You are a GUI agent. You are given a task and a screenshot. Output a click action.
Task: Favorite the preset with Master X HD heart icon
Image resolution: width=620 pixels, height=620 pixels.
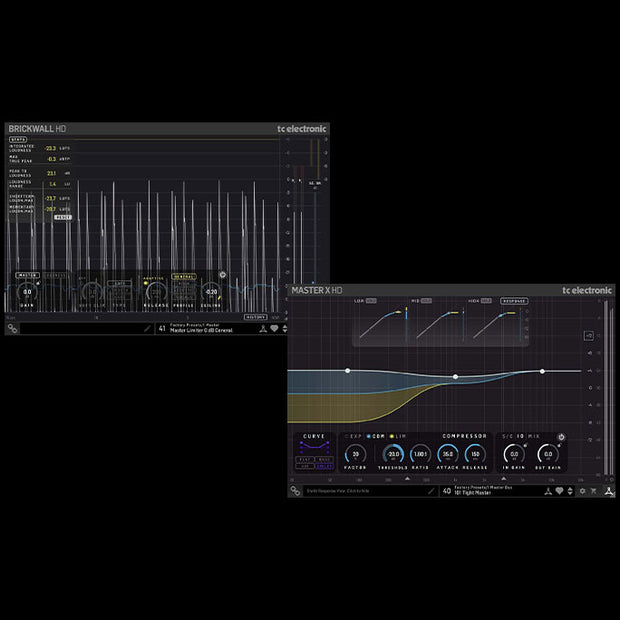(x=559, y=491)
